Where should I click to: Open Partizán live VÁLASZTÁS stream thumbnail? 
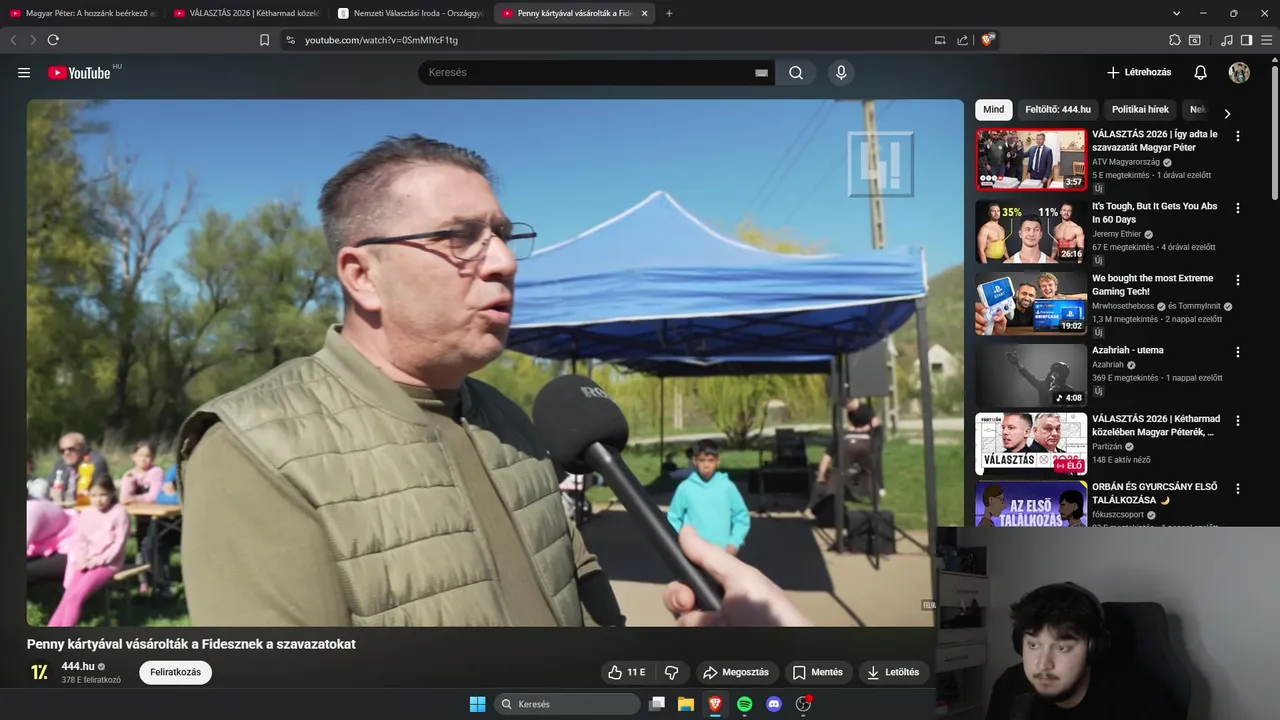click(1031, 444)
